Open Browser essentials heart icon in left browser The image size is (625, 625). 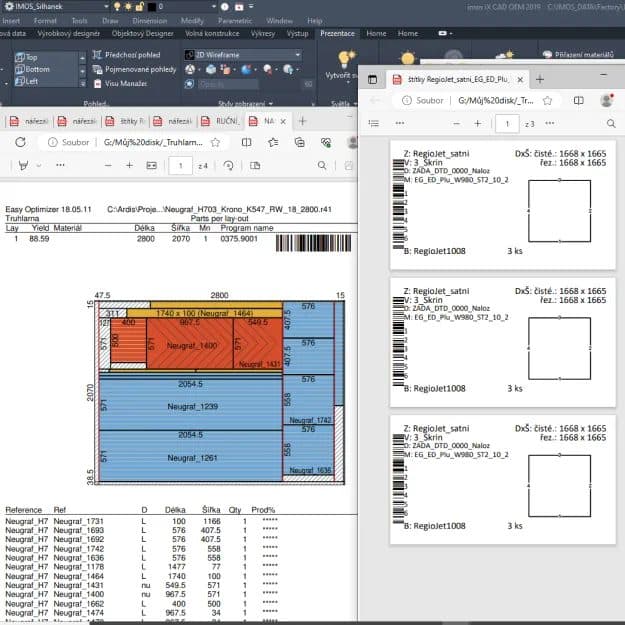326,142
